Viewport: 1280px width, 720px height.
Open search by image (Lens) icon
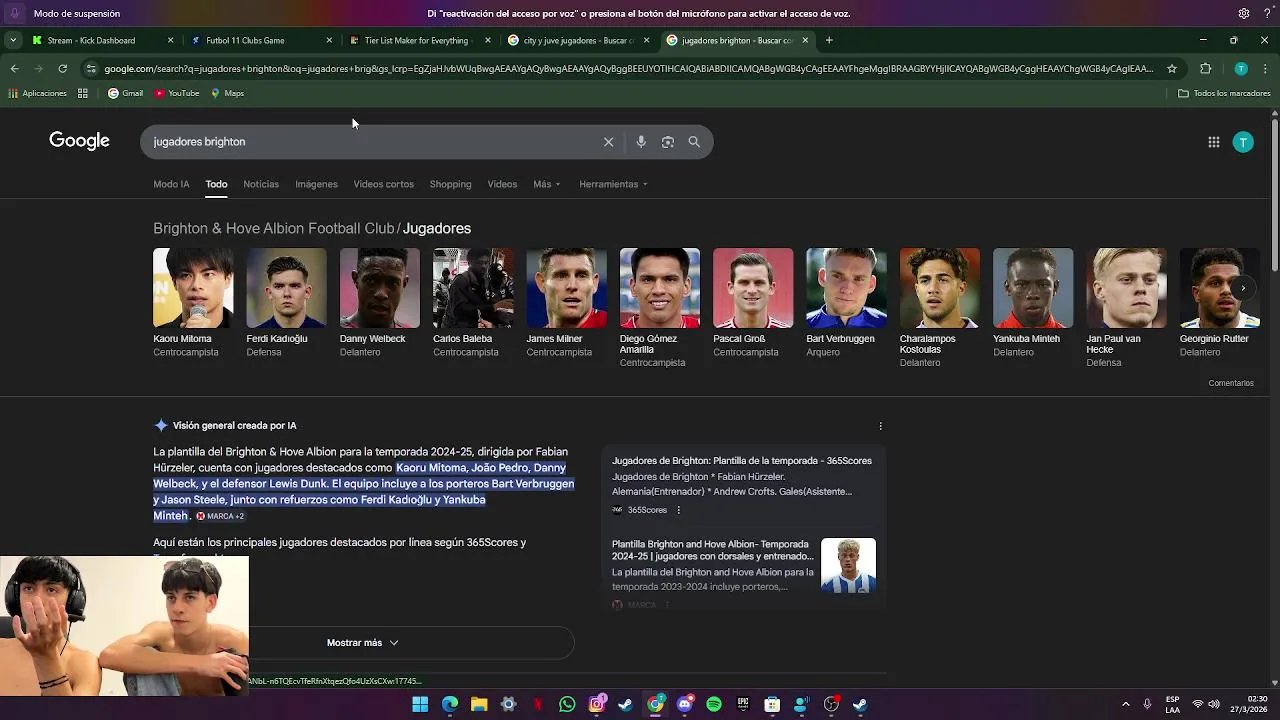(668, 142)
